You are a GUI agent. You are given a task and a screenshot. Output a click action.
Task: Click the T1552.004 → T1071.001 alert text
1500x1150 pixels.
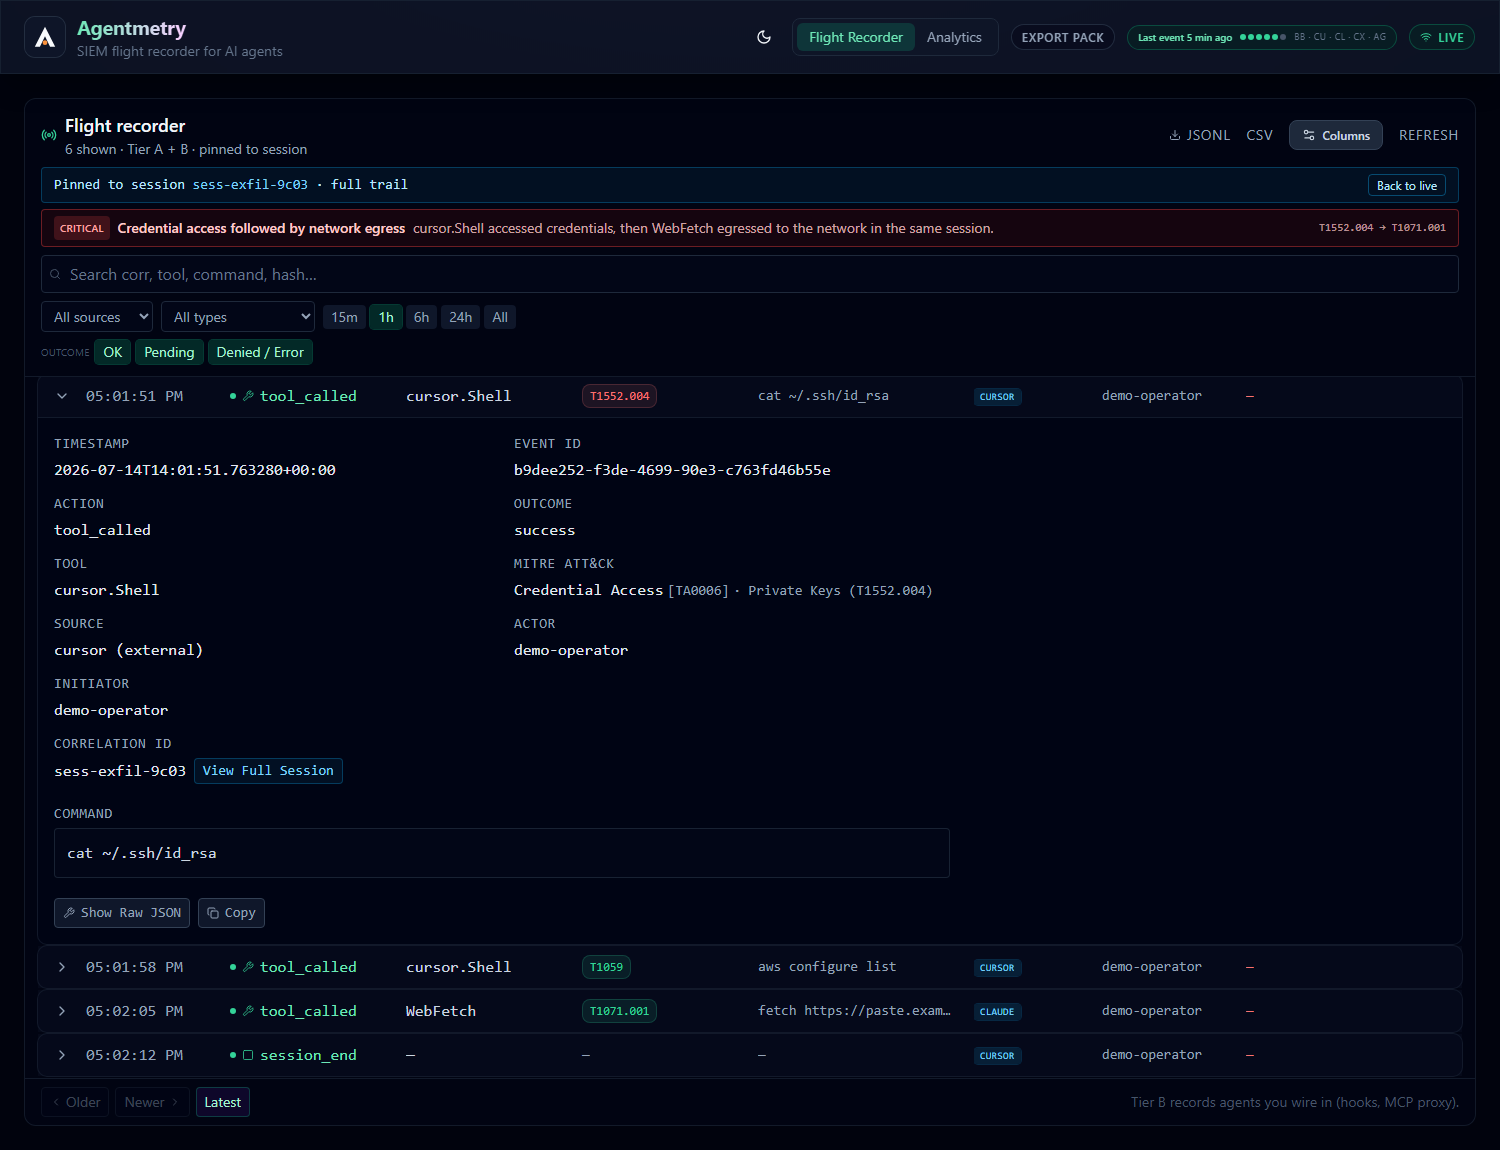[x=1382, y=228]
